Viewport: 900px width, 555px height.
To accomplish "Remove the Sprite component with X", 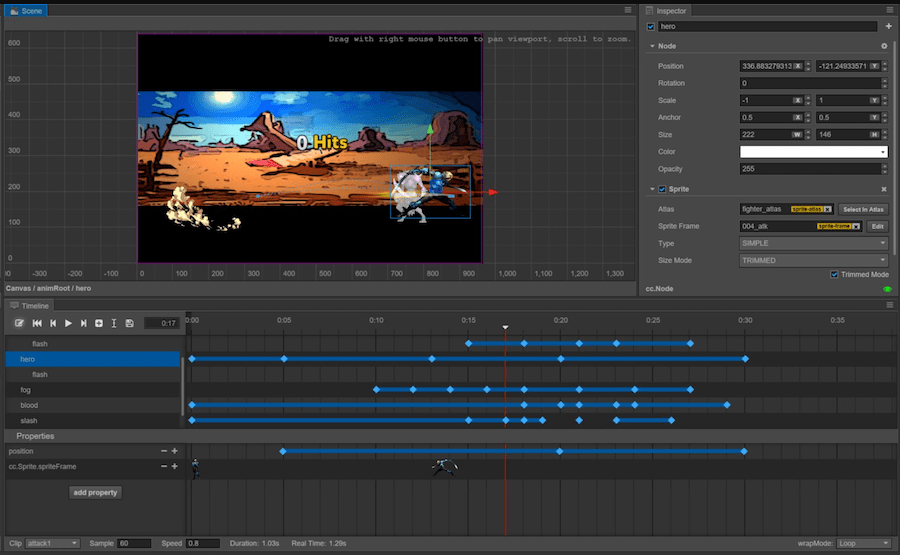I will (x=883, y=189).
